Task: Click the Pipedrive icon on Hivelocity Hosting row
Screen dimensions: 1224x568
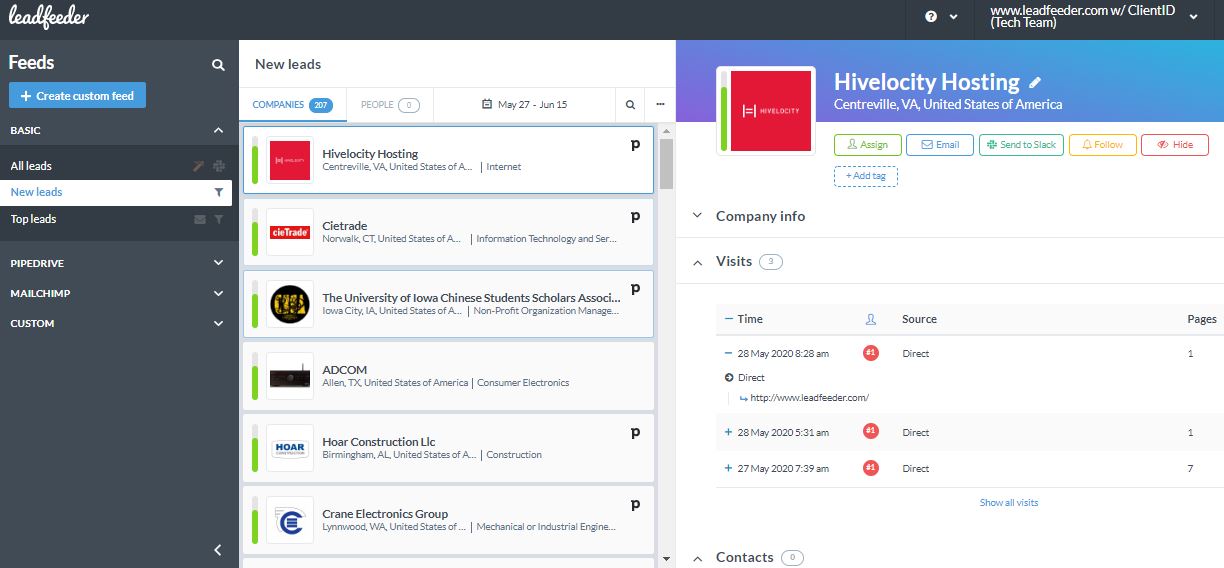Action: [x=635, y=146]
